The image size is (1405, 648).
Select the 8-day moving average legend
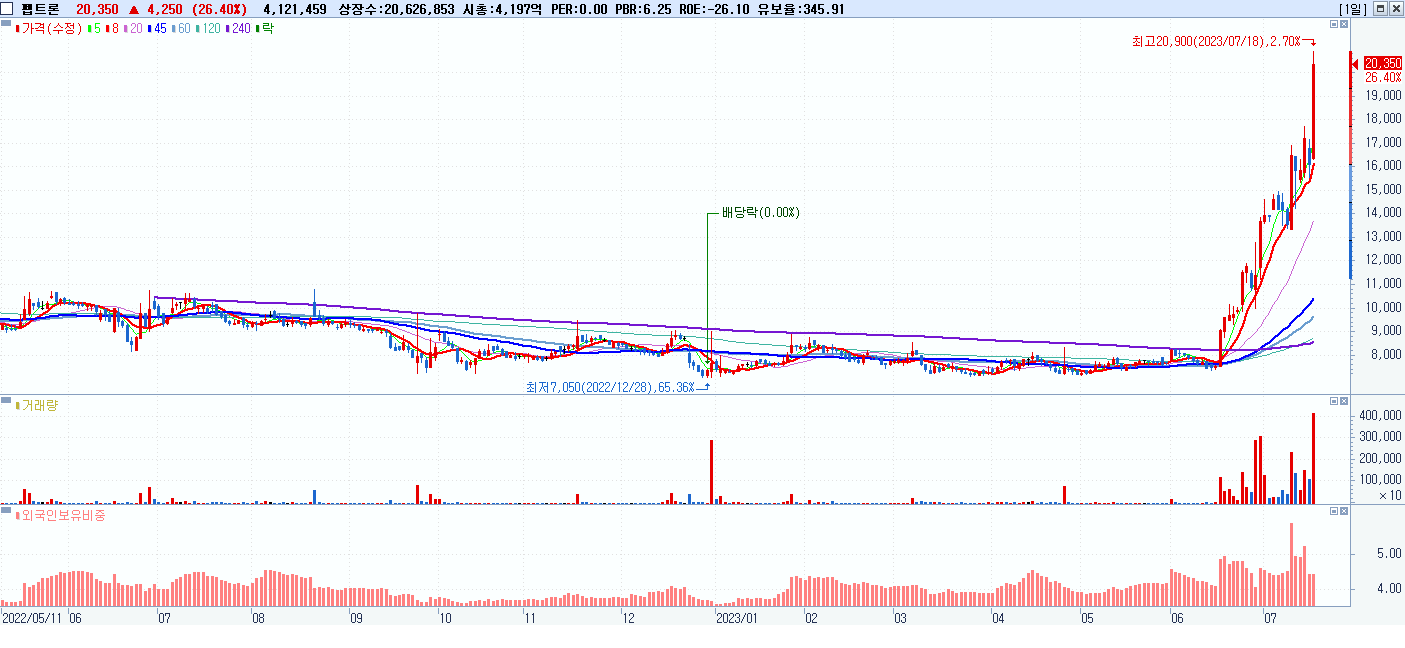click(113, 28)
